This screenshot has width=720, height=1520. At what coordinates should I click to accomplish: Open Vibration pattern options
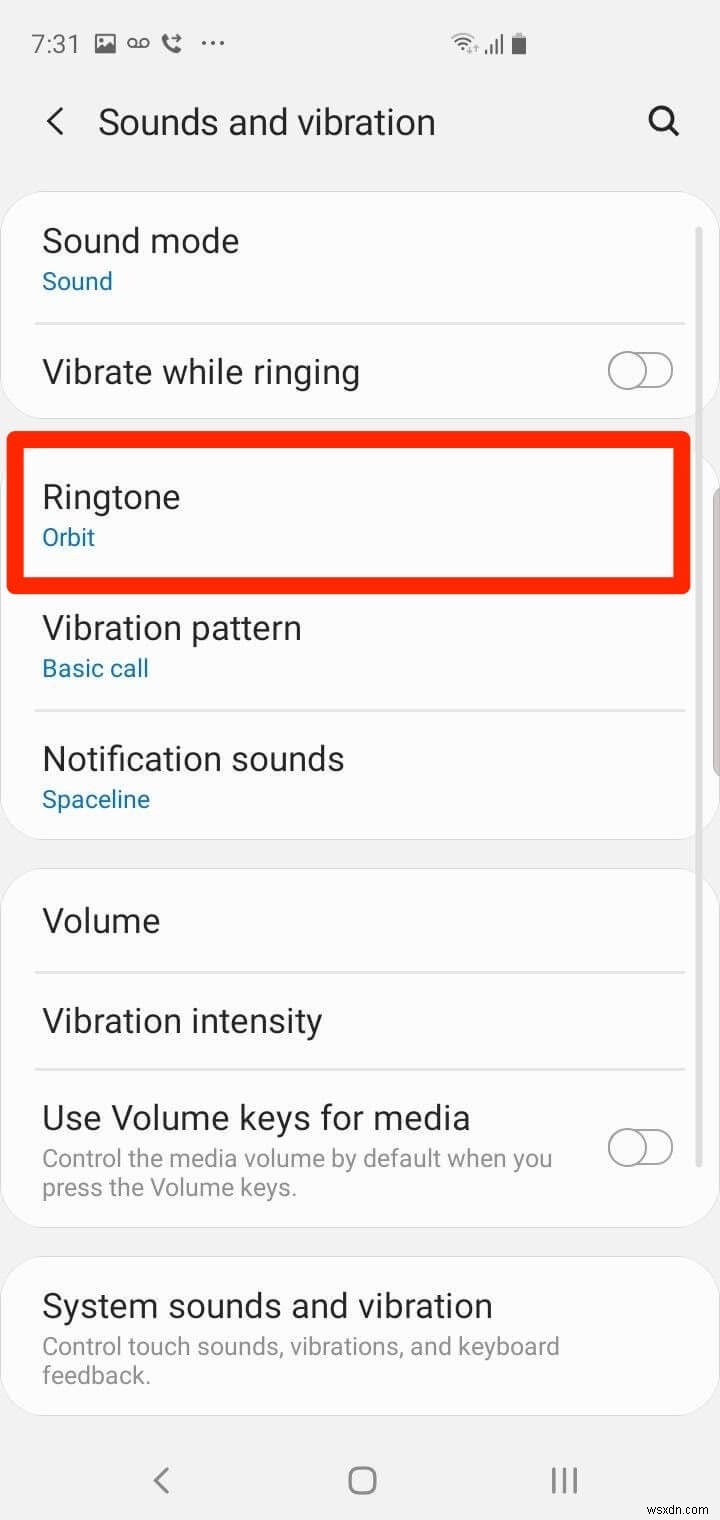(x=171, y=645)
